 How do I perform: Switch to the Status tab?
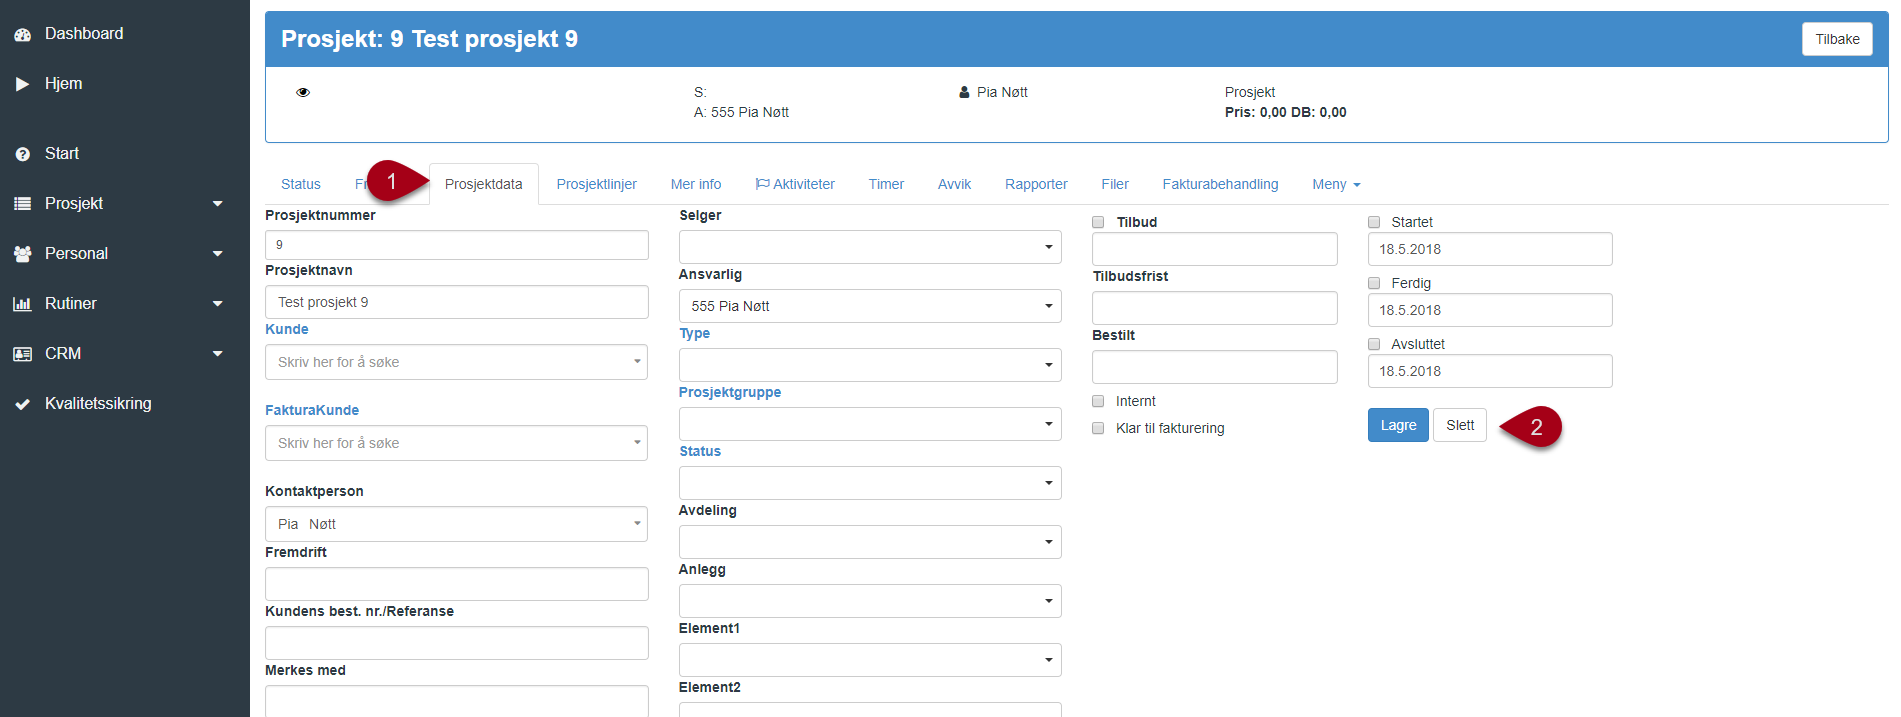click(x=301, y=184)
